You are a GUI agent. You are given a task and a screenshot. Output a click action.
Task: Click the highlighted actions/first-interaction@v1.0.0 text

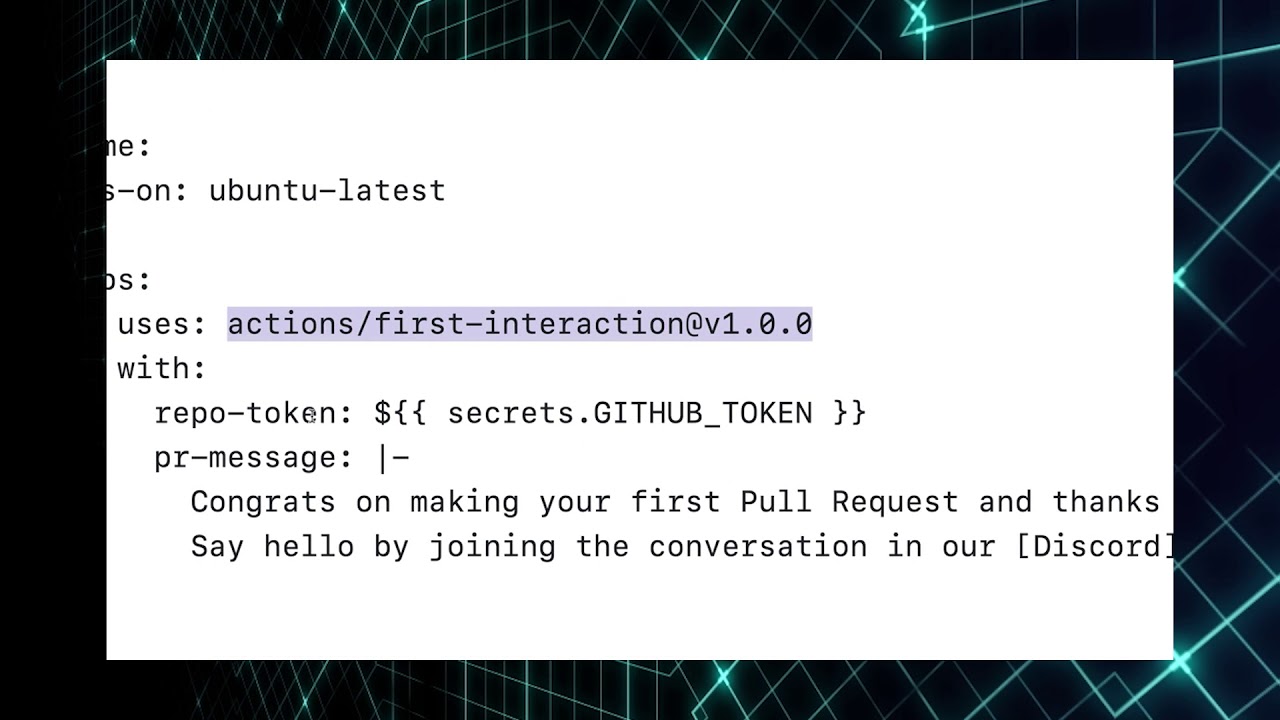(519, 324)
